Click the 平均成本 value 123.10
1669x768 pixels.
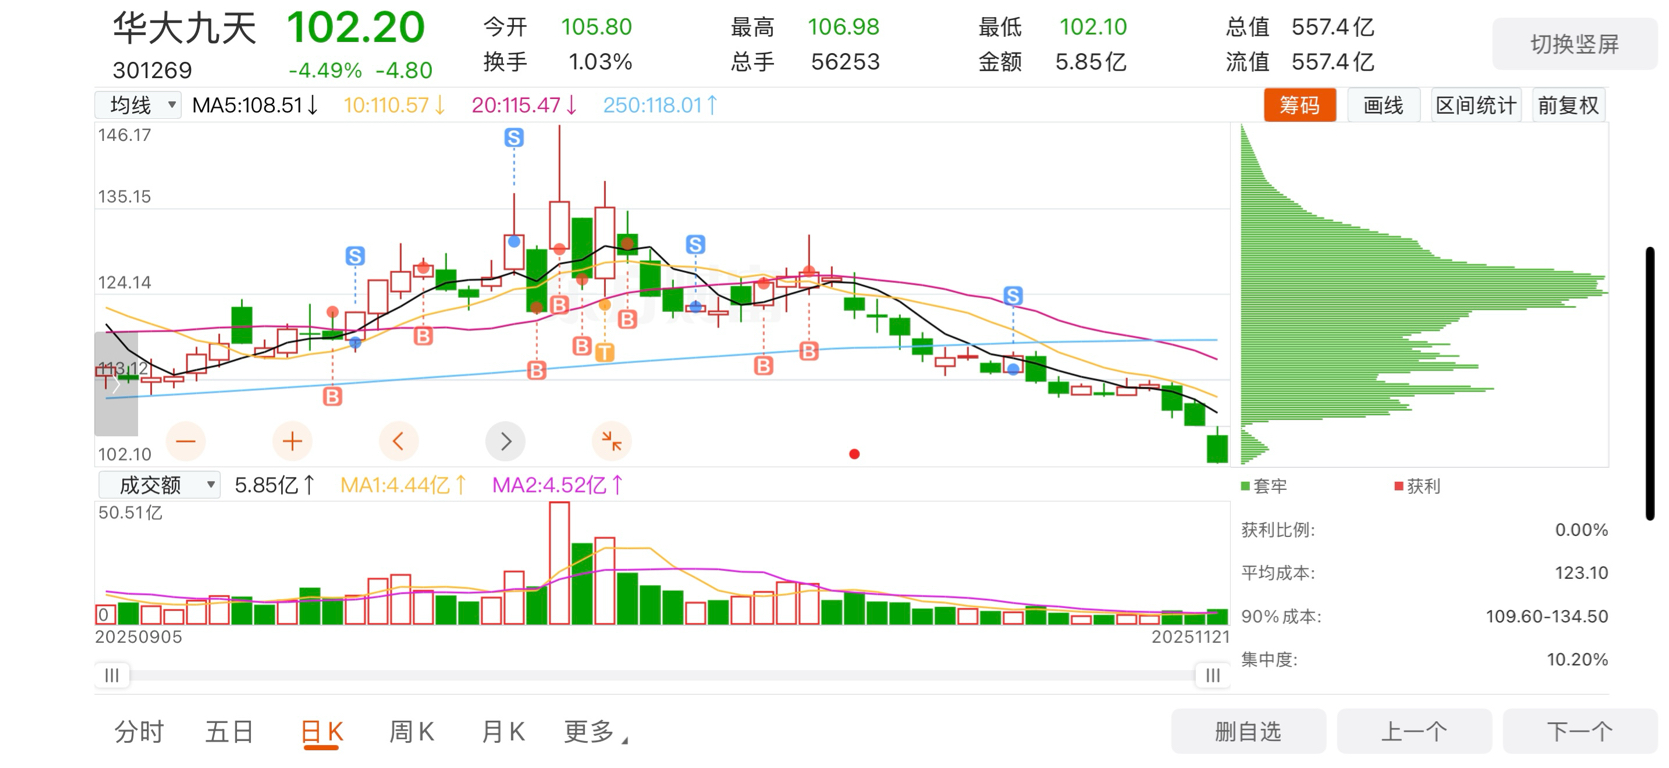coord(1582,573)
